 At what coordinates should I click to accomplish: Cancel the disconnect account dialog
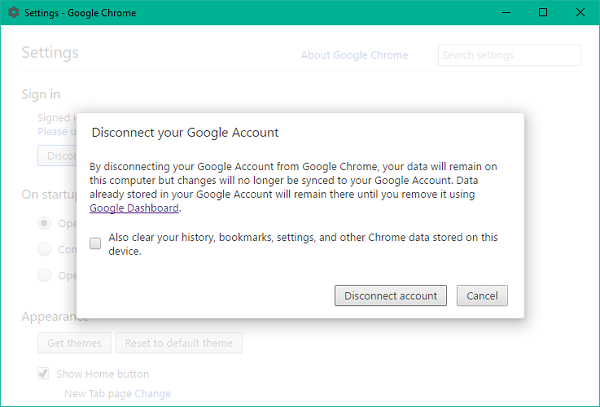(x=482, y=295)
